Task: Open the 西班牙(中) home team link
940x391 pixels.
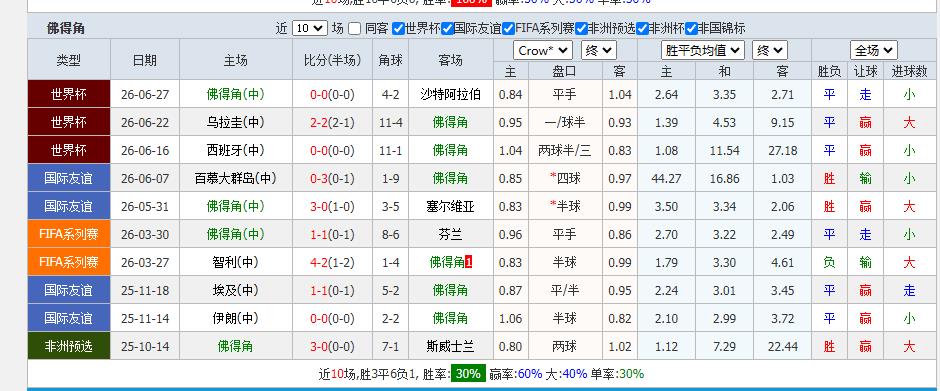Action: pos(236,150)
